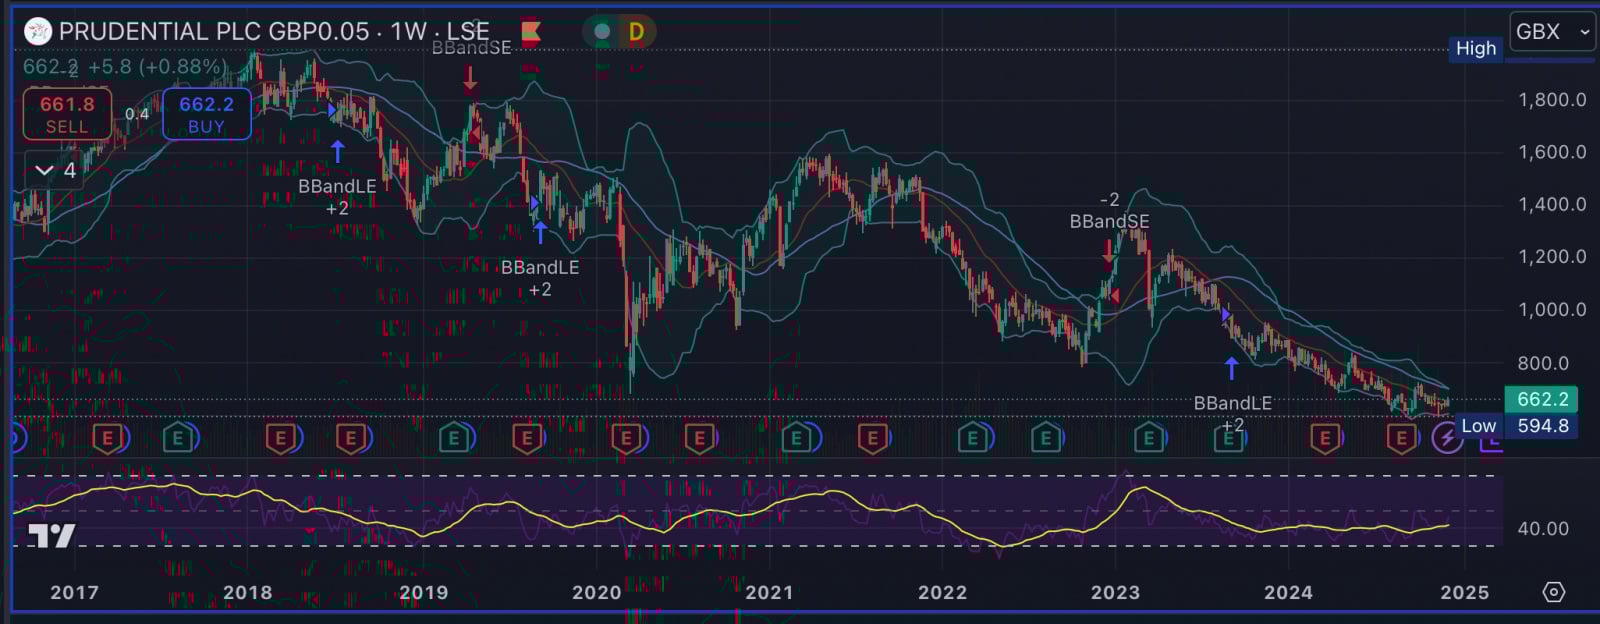Click the +5.8 (+0.88%) price change text
Screen dimensions: 1600x624
coord(156,67)
